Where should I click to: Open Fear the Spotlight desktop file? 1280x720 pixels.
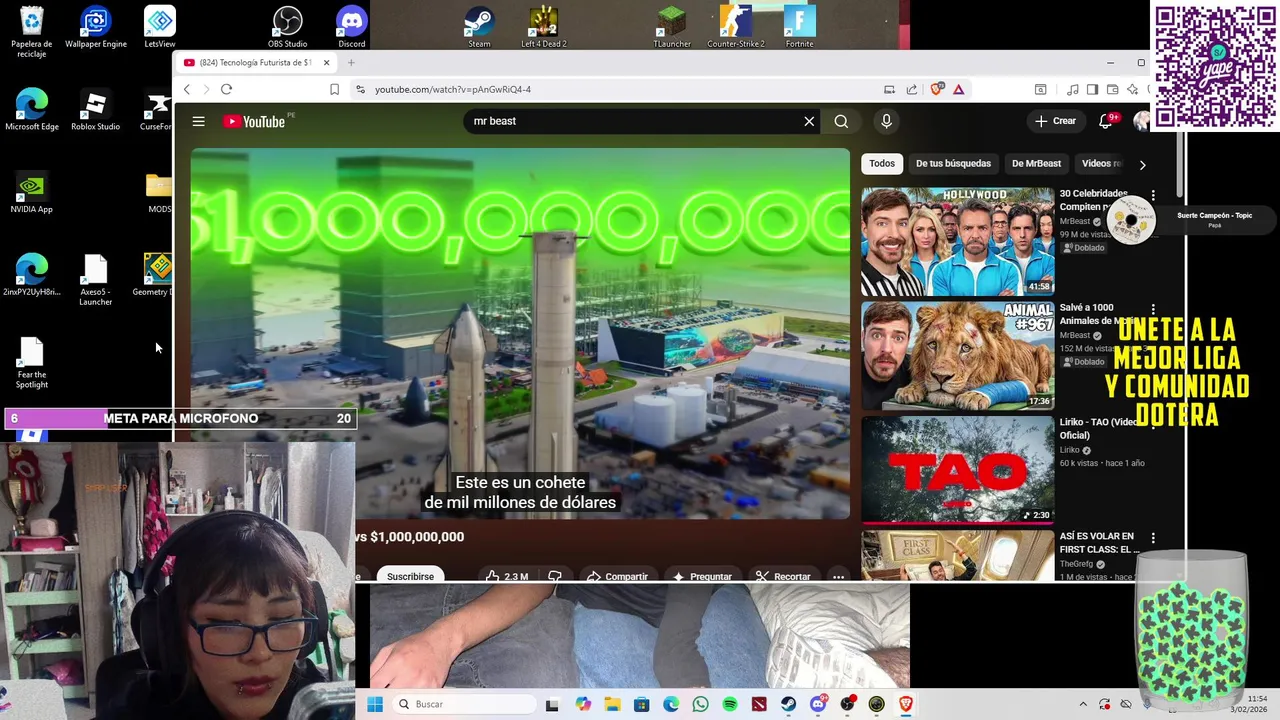click(31, 363)
